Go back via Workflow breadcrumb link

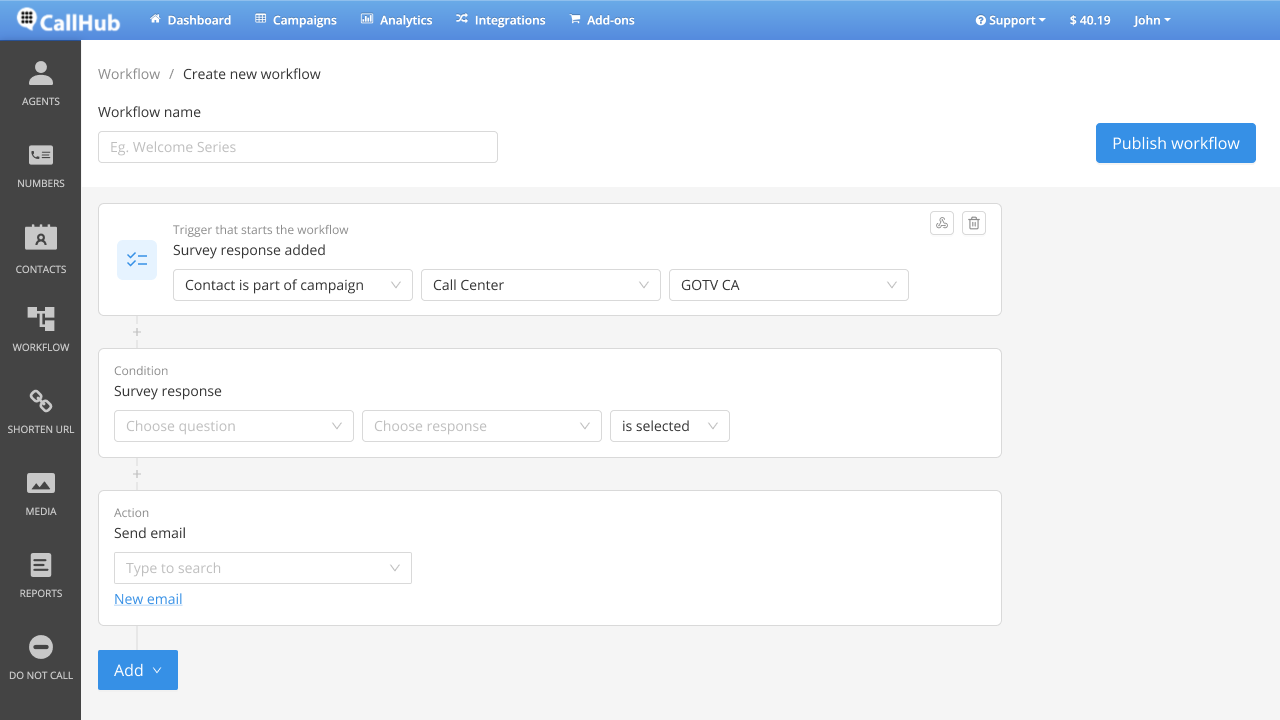(129, 74)
